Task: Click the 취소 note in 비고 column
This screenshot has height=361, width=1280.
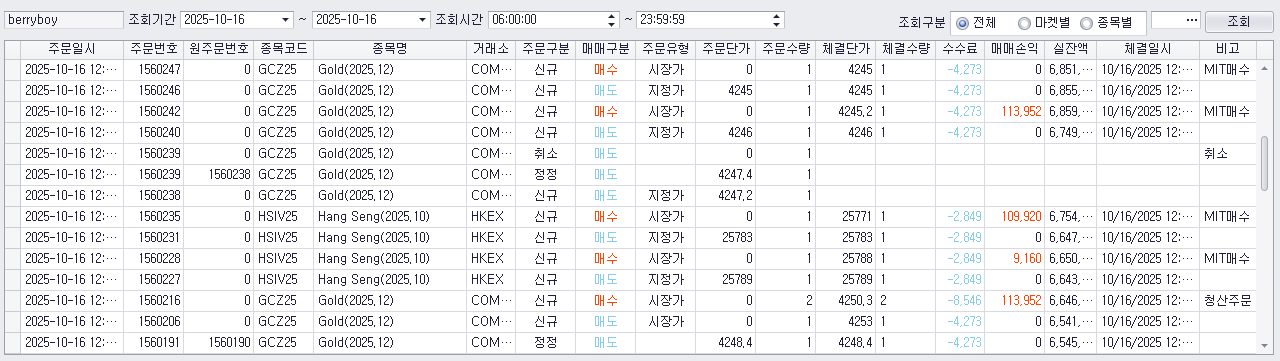Action: click(1216, 153)
